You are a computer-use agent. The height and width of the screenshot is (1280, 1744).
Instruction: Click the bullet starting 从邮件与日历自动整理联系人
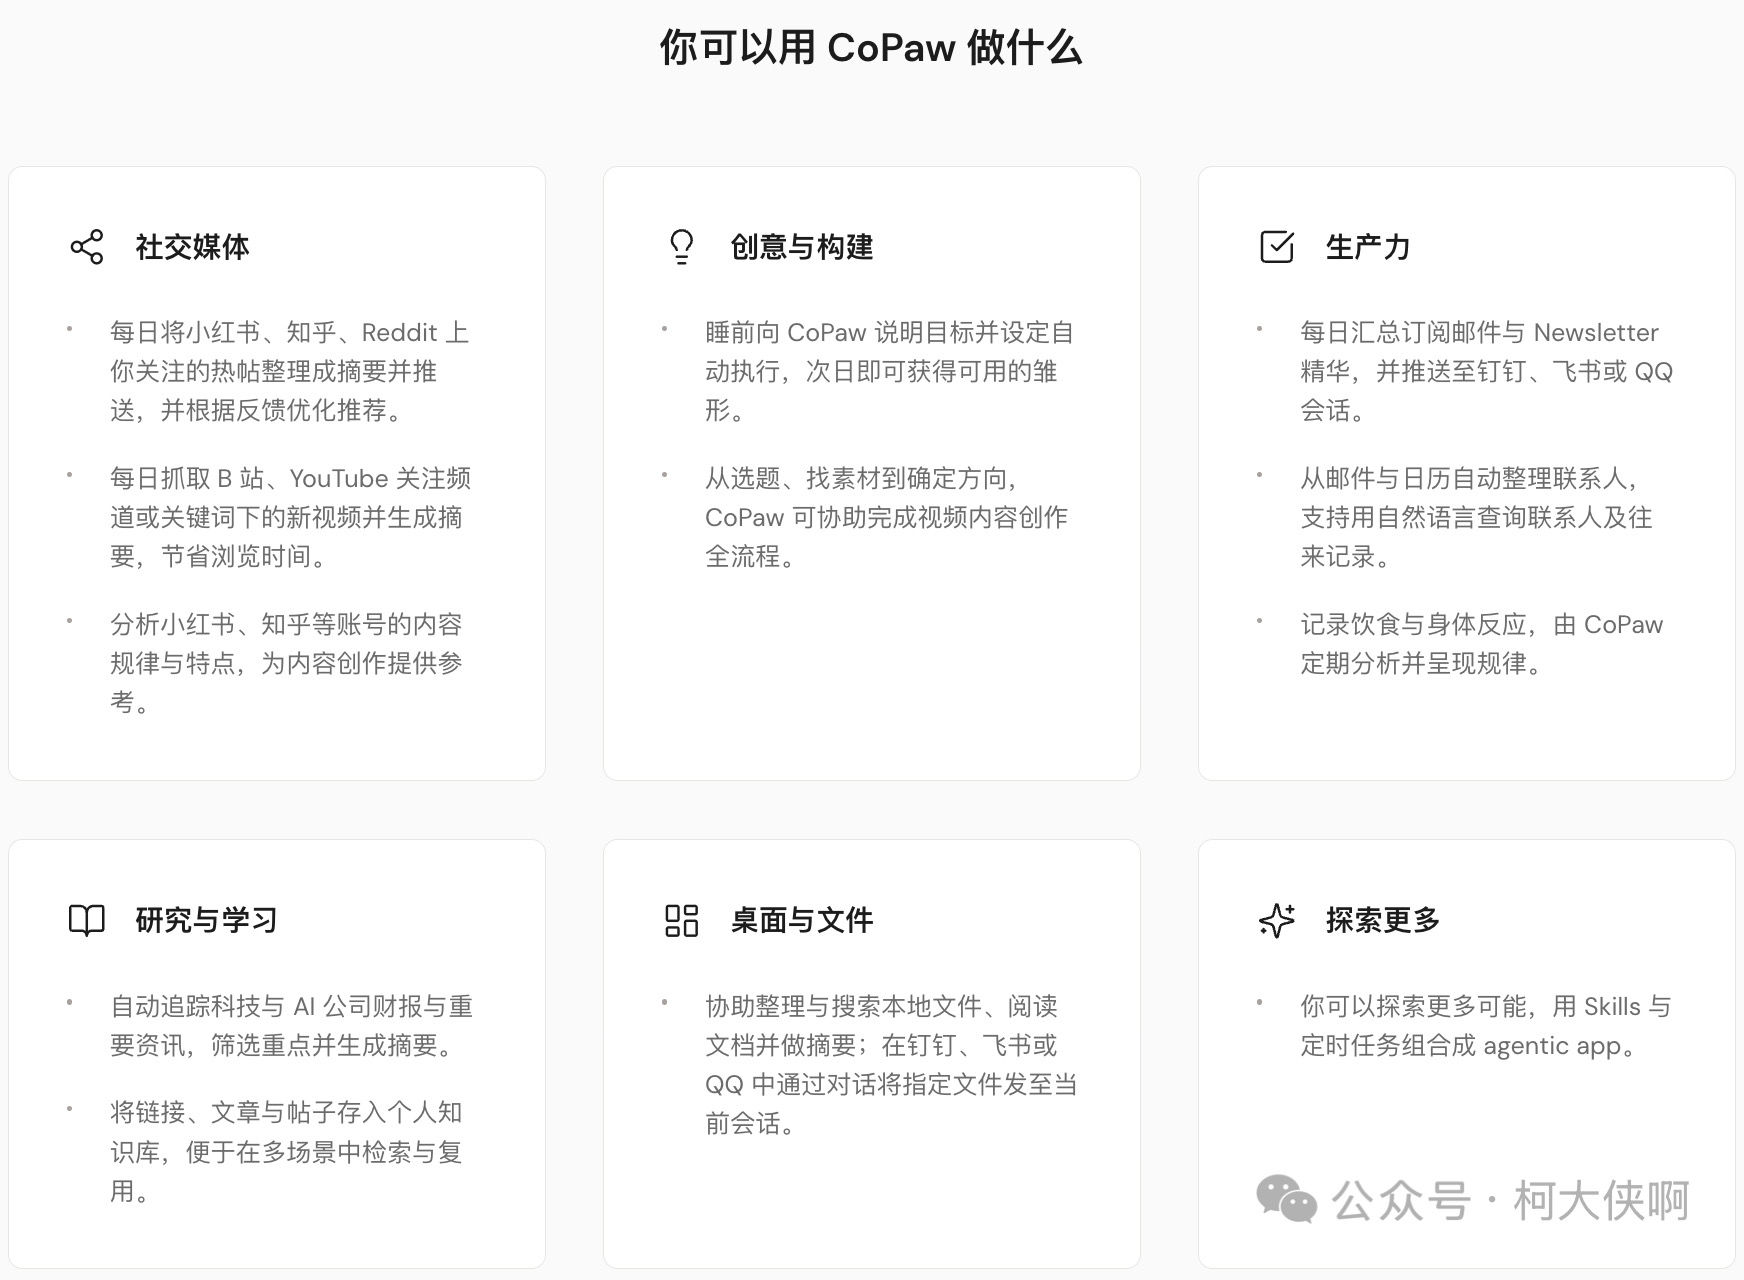click(1477, 517)
